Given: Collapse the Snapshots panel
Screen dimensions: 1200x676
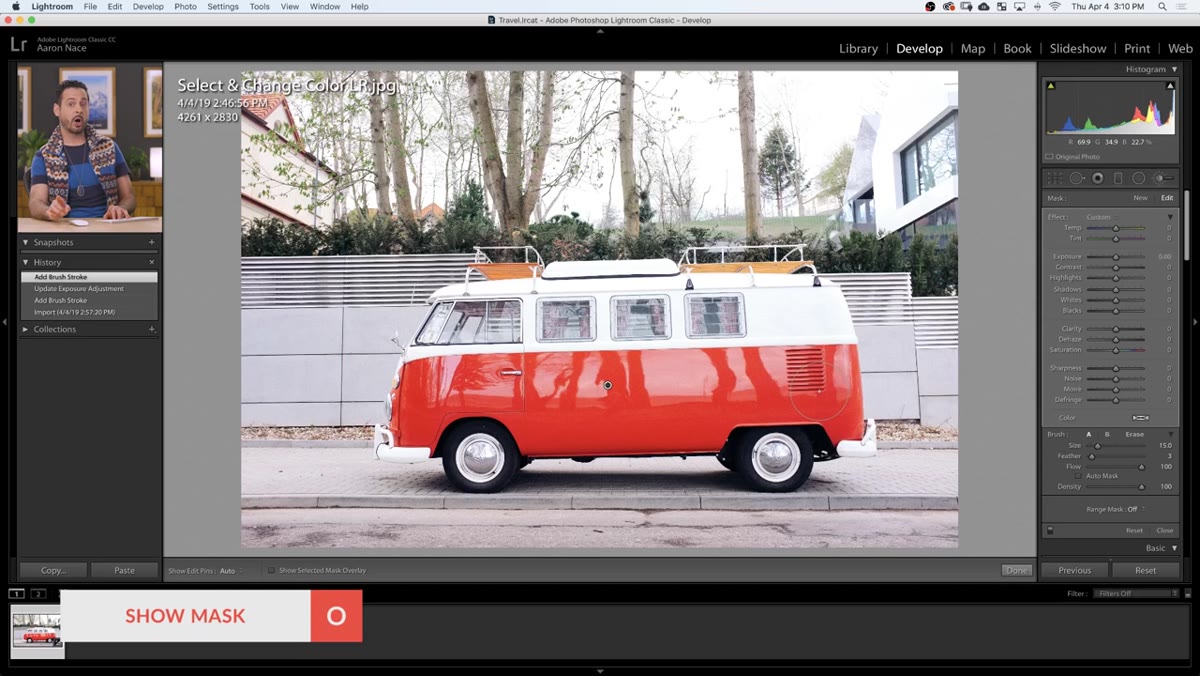Looking at the screenshot, I should 25,242.
